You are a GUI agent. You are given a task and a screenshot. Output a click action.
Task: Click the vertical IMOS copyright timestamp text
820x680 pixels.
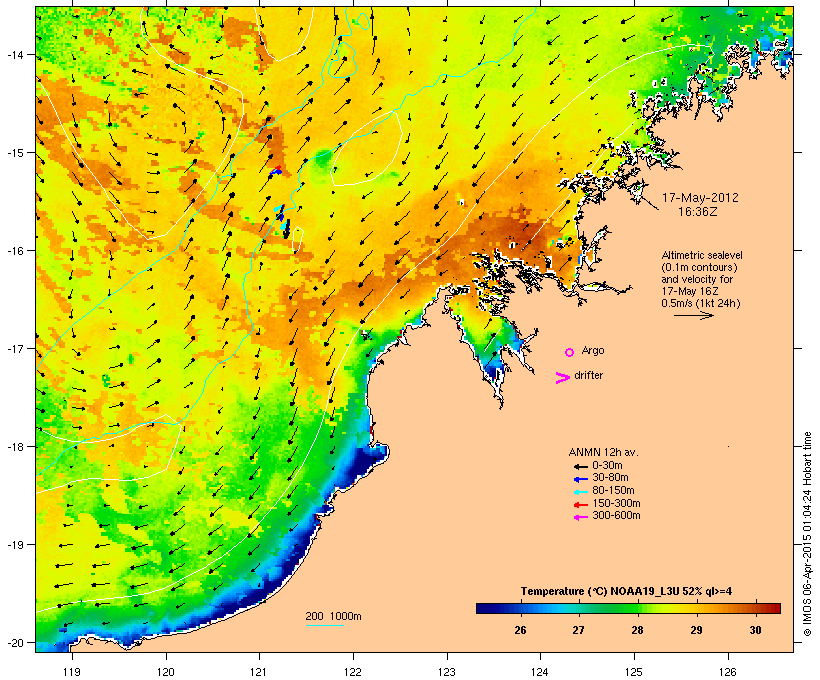click(807, 534)
